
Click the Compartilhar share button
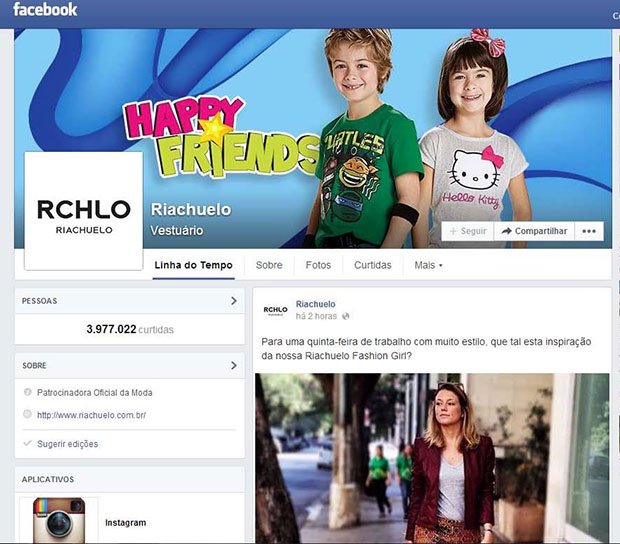[x=534, y=231]
